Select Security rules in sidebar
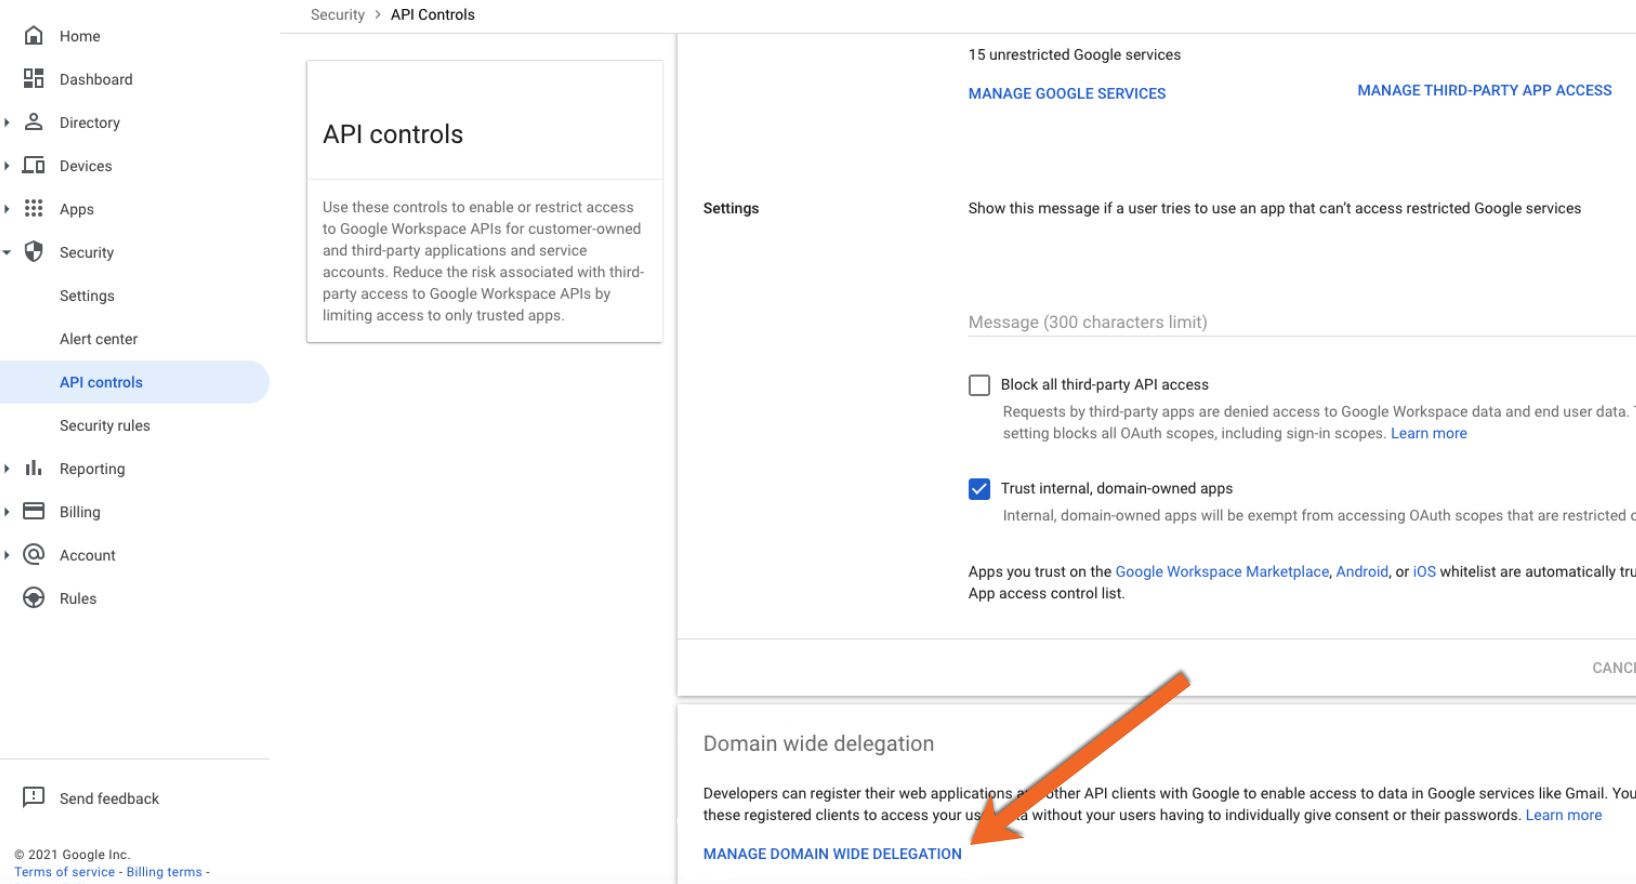Image resolution: width=1636 pixels, height=884 pixels. coord(104,426)
